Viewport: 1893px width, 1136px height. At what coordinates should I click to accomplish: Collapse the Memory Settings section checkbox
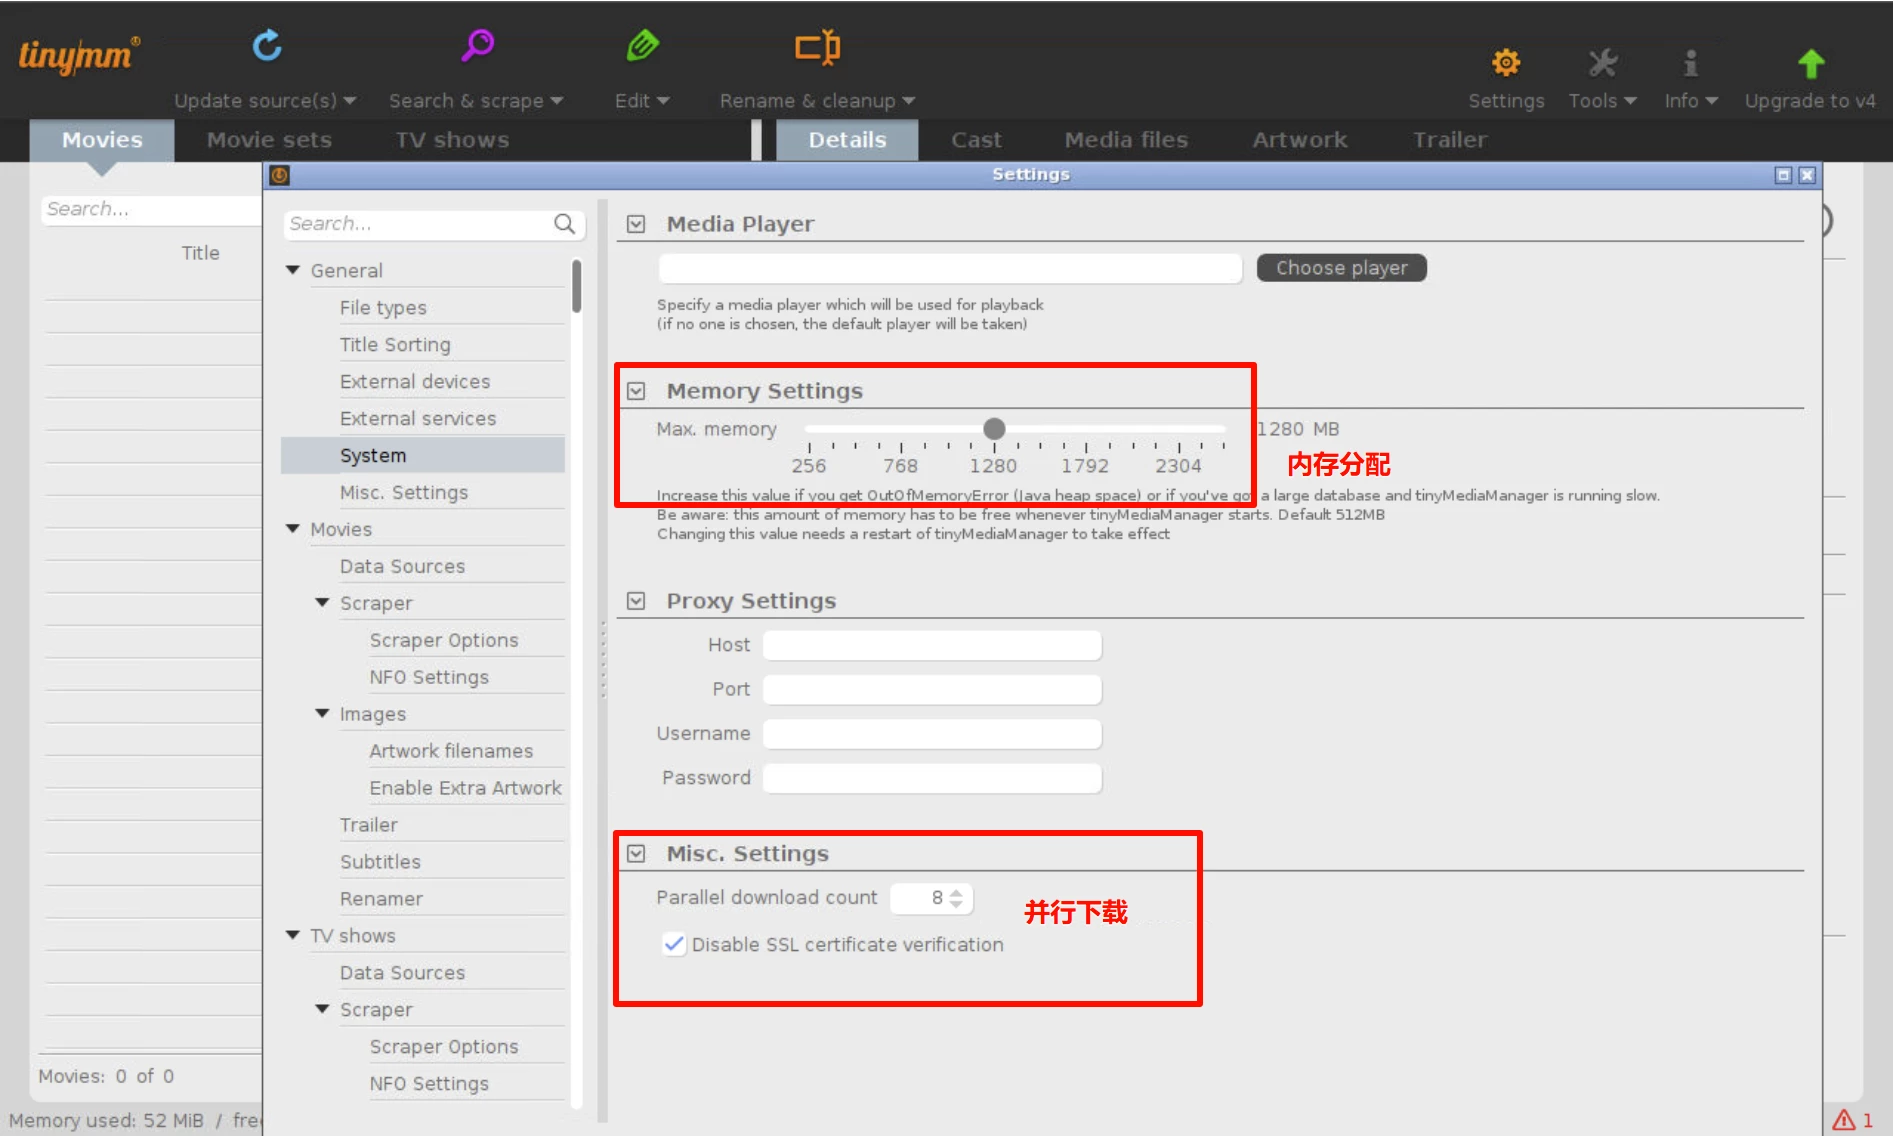(636, 391)
